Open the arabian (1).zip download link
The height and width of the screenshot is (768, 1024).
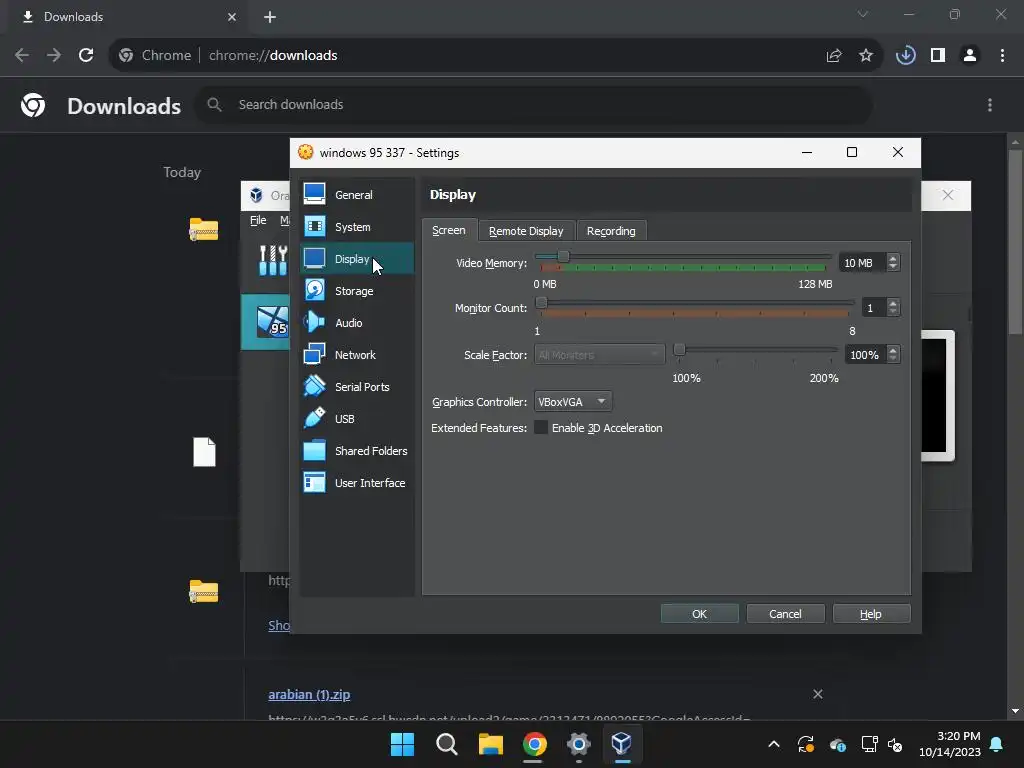[309, 694]
